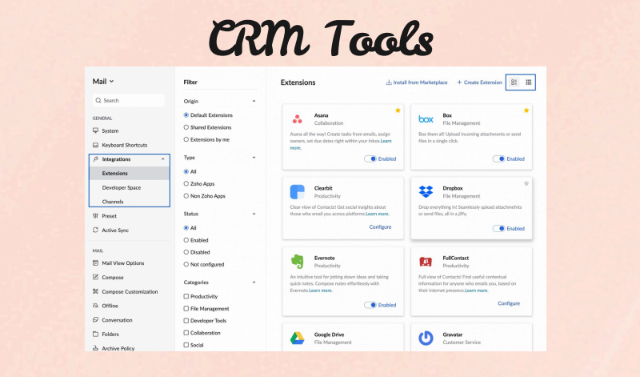Open Clearbit Learn more link

377,214
